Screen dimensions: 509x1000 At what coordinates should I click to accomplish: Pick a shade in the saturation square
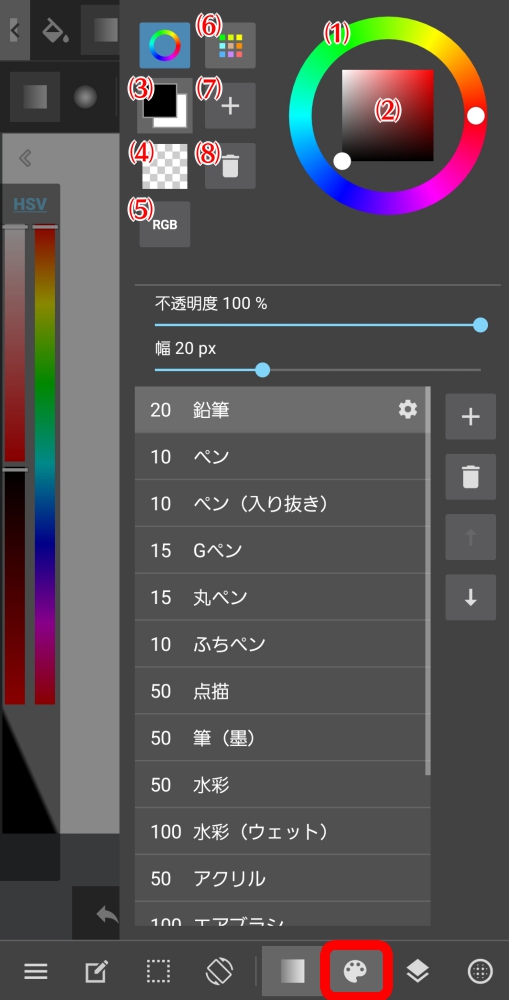[387, 115]
